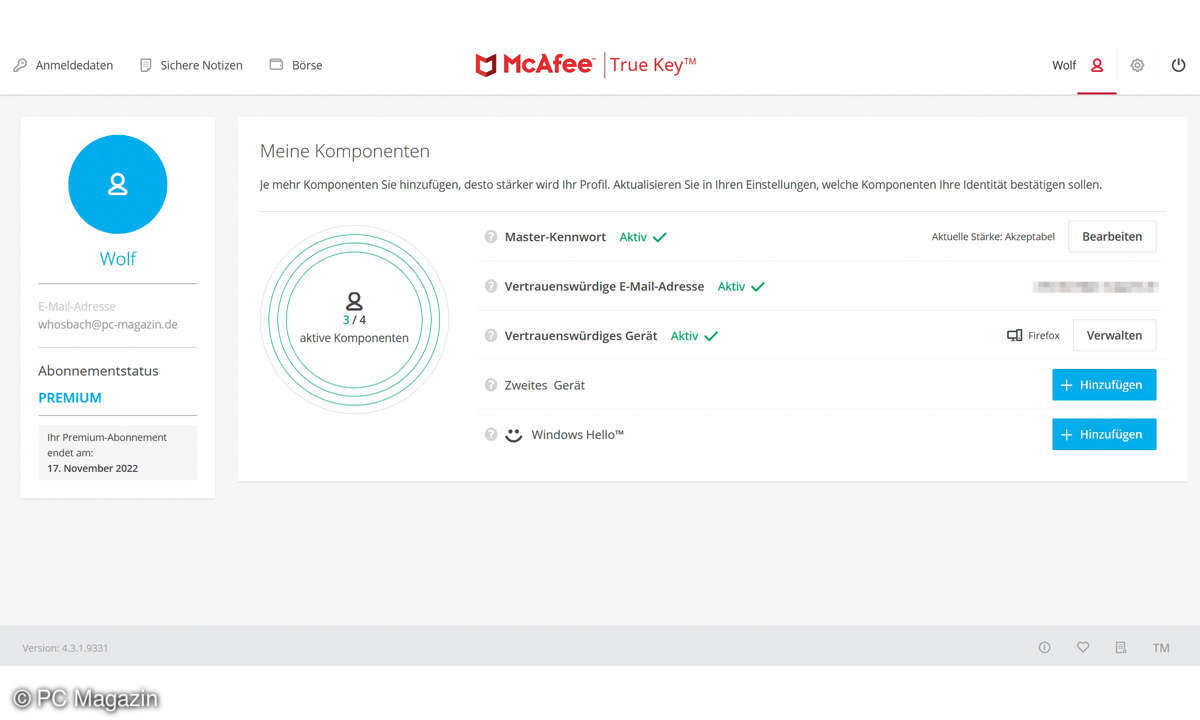Click Bearbeiten button for Master-Kennwort
1200x720 pixels.
1112,237
